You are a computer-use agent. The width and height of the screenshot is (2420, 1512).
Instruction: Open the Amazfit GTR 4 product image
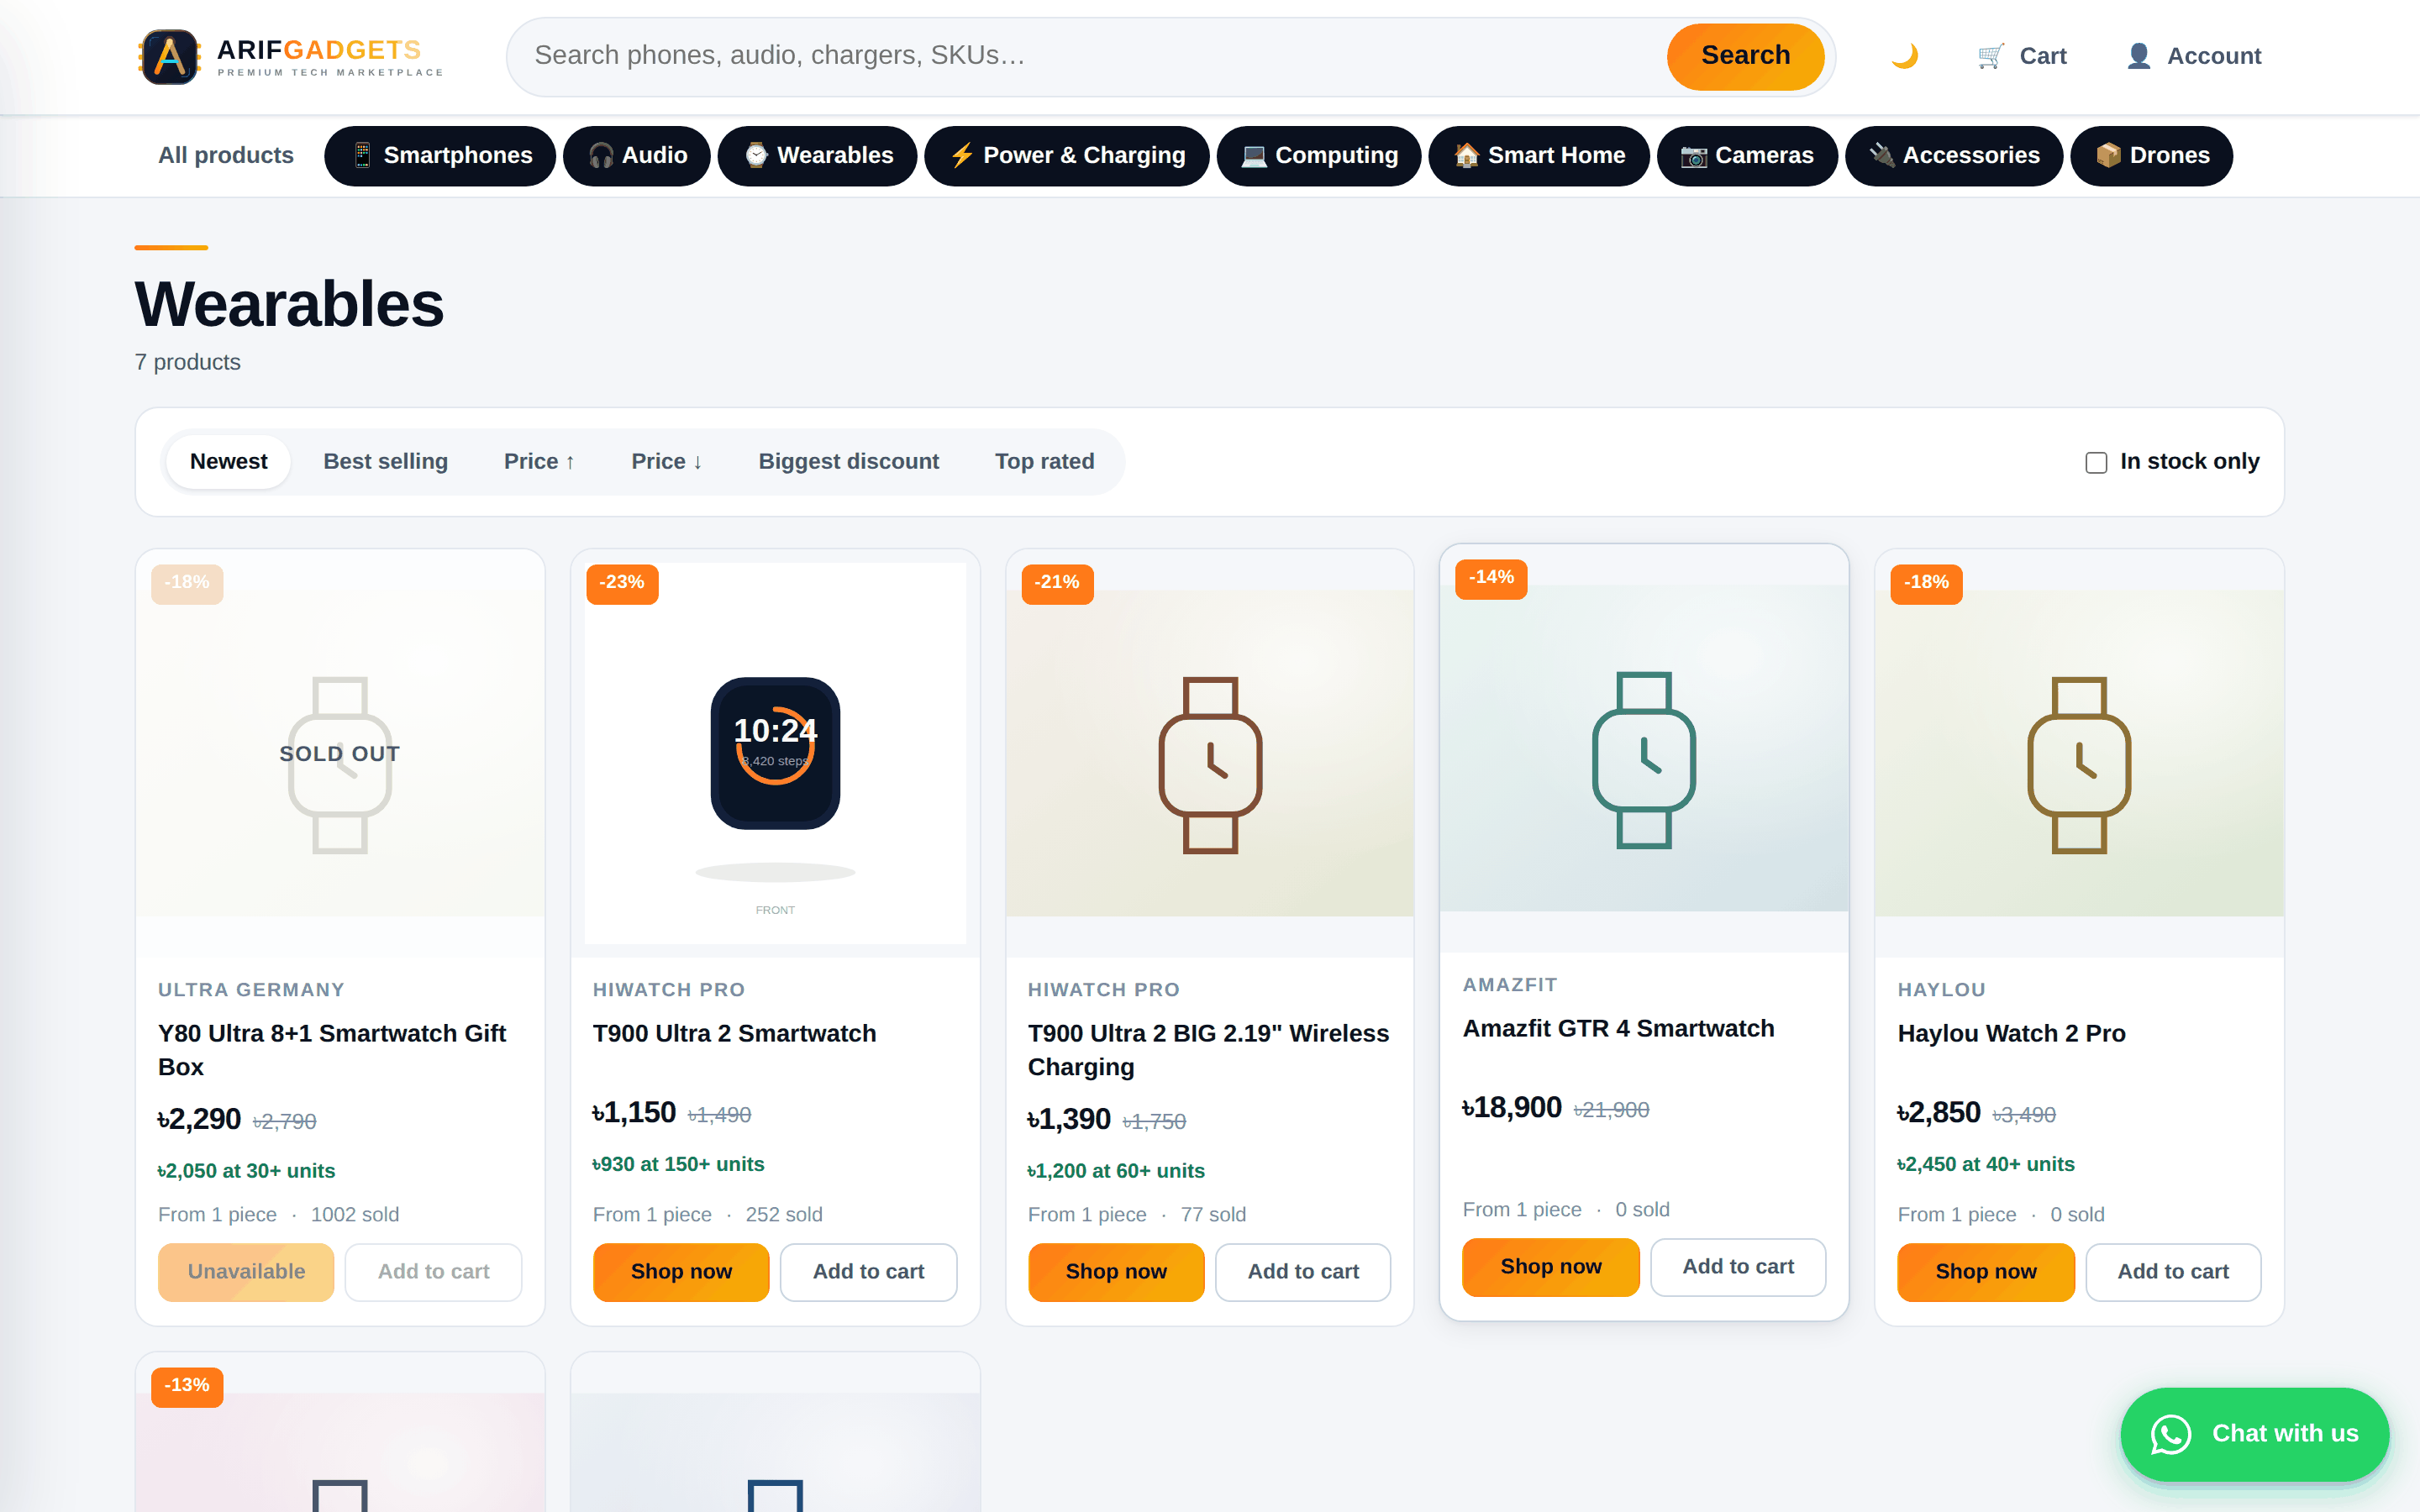click(x=1644, y=749)
